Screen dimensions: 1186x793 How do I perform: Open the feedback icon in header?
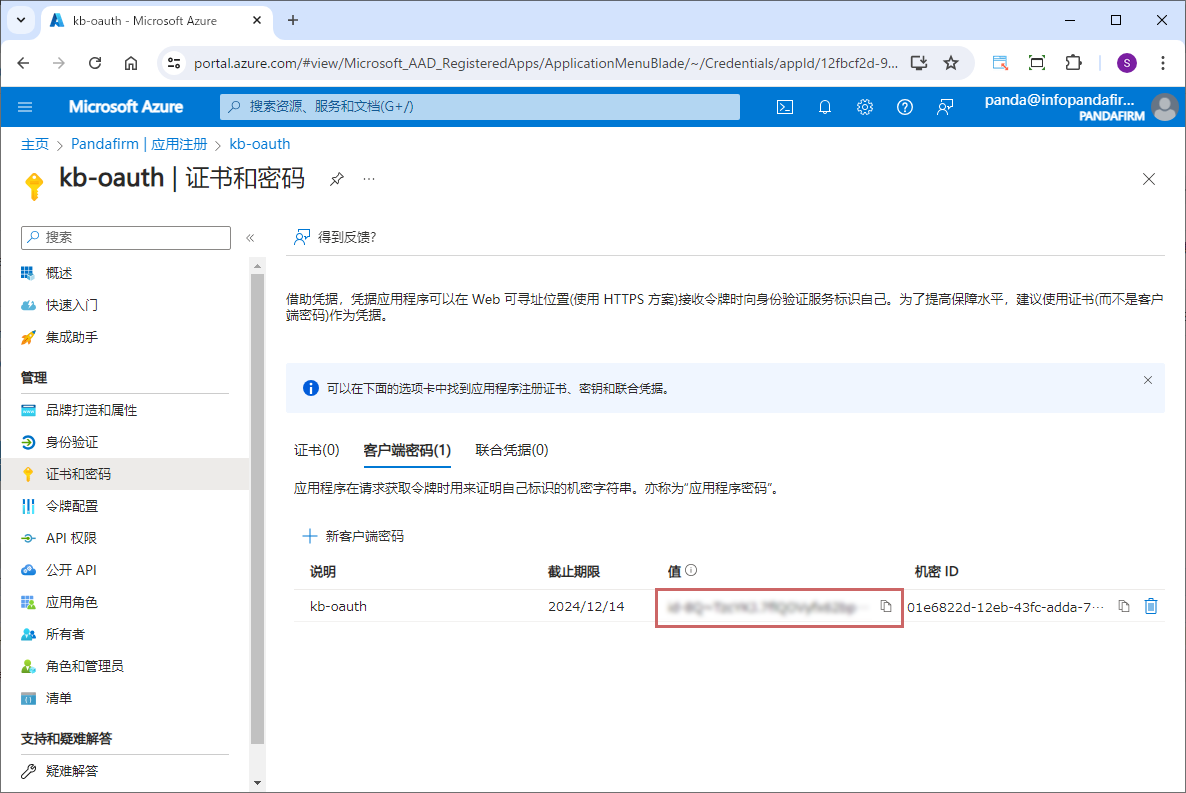point(945,107)
